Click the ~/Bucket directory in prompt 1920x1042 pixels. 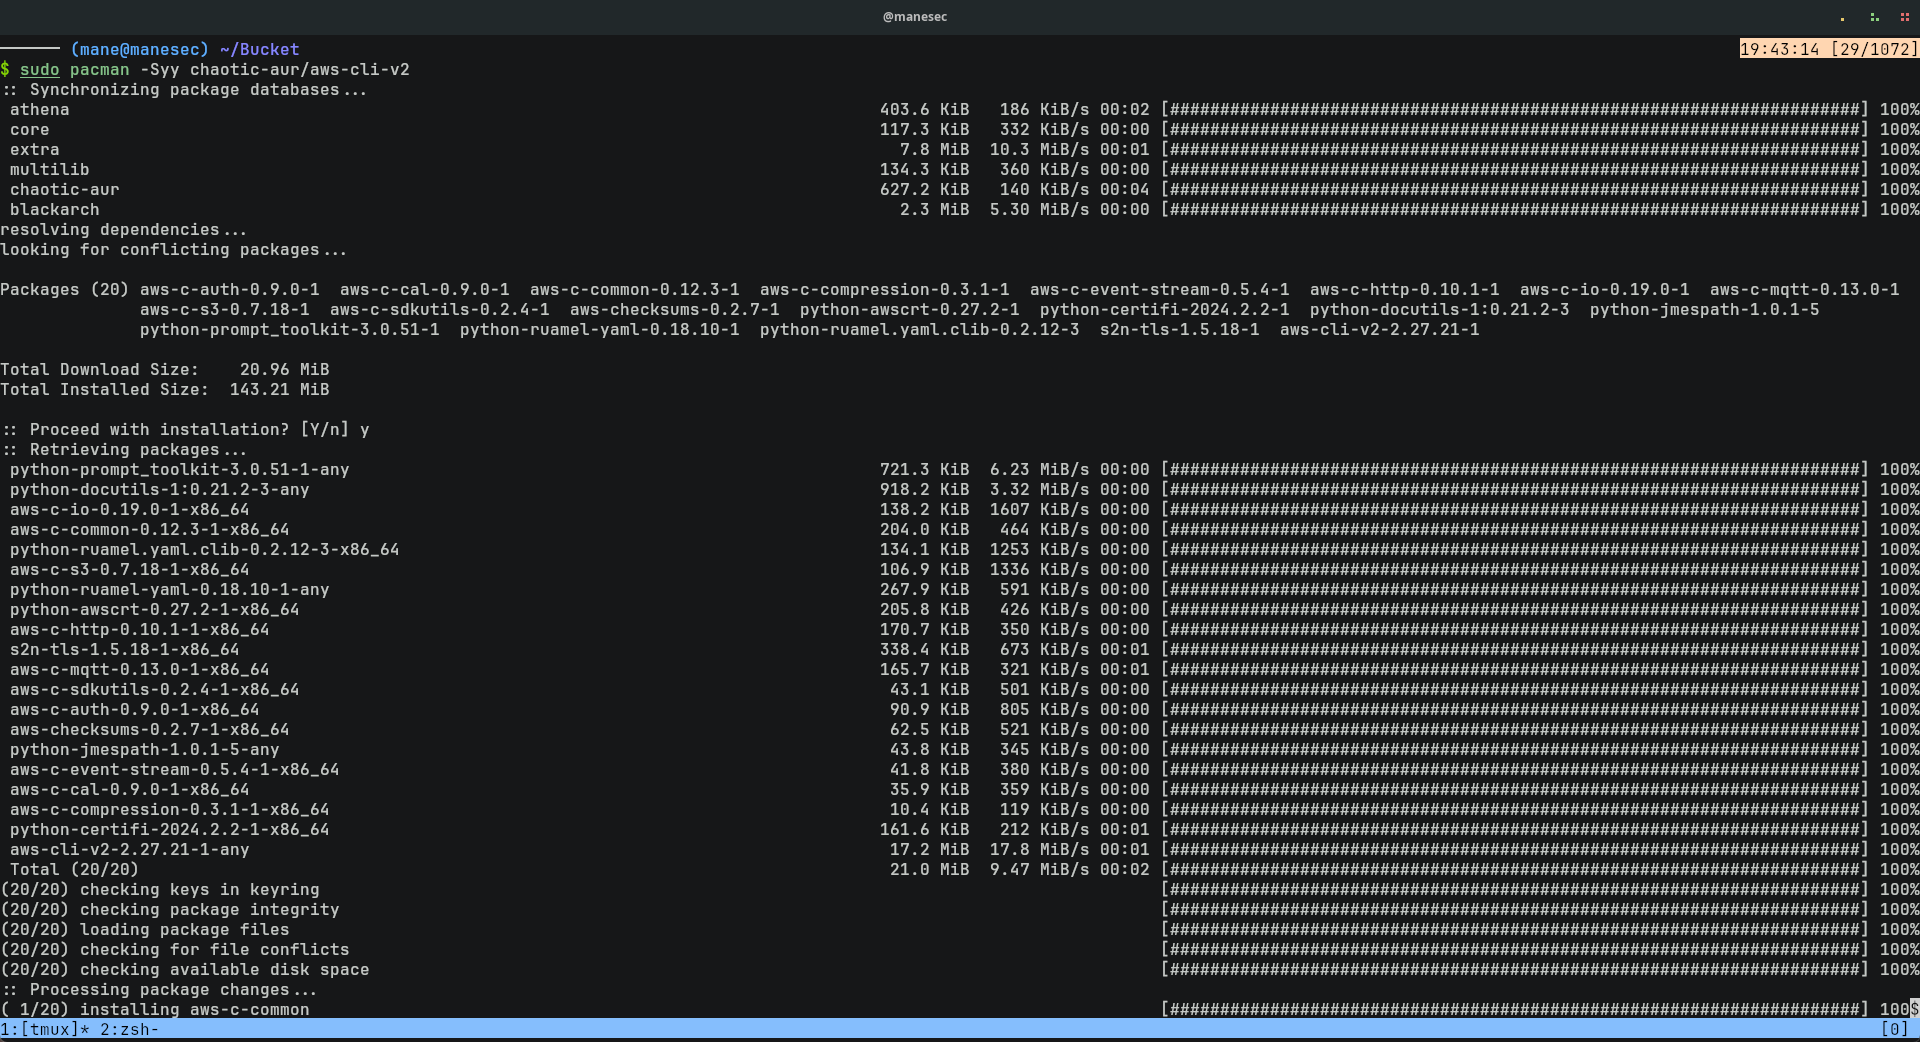coord(259,49)
